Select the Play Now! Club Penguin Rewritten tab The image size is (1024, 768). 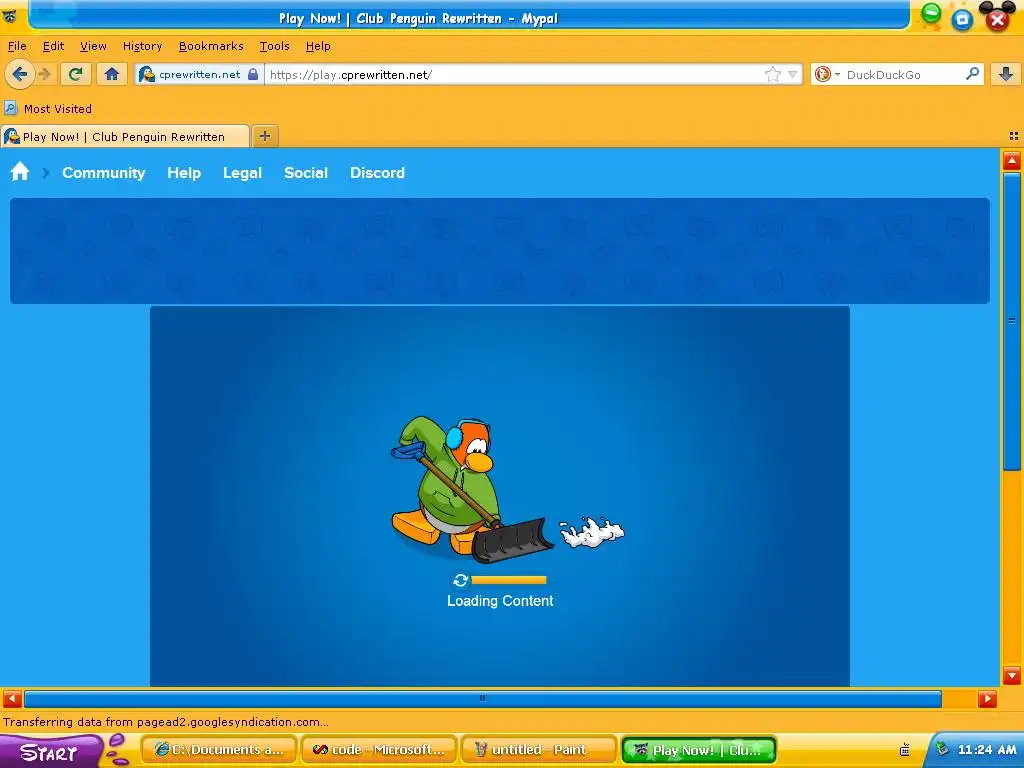(124, 136)
